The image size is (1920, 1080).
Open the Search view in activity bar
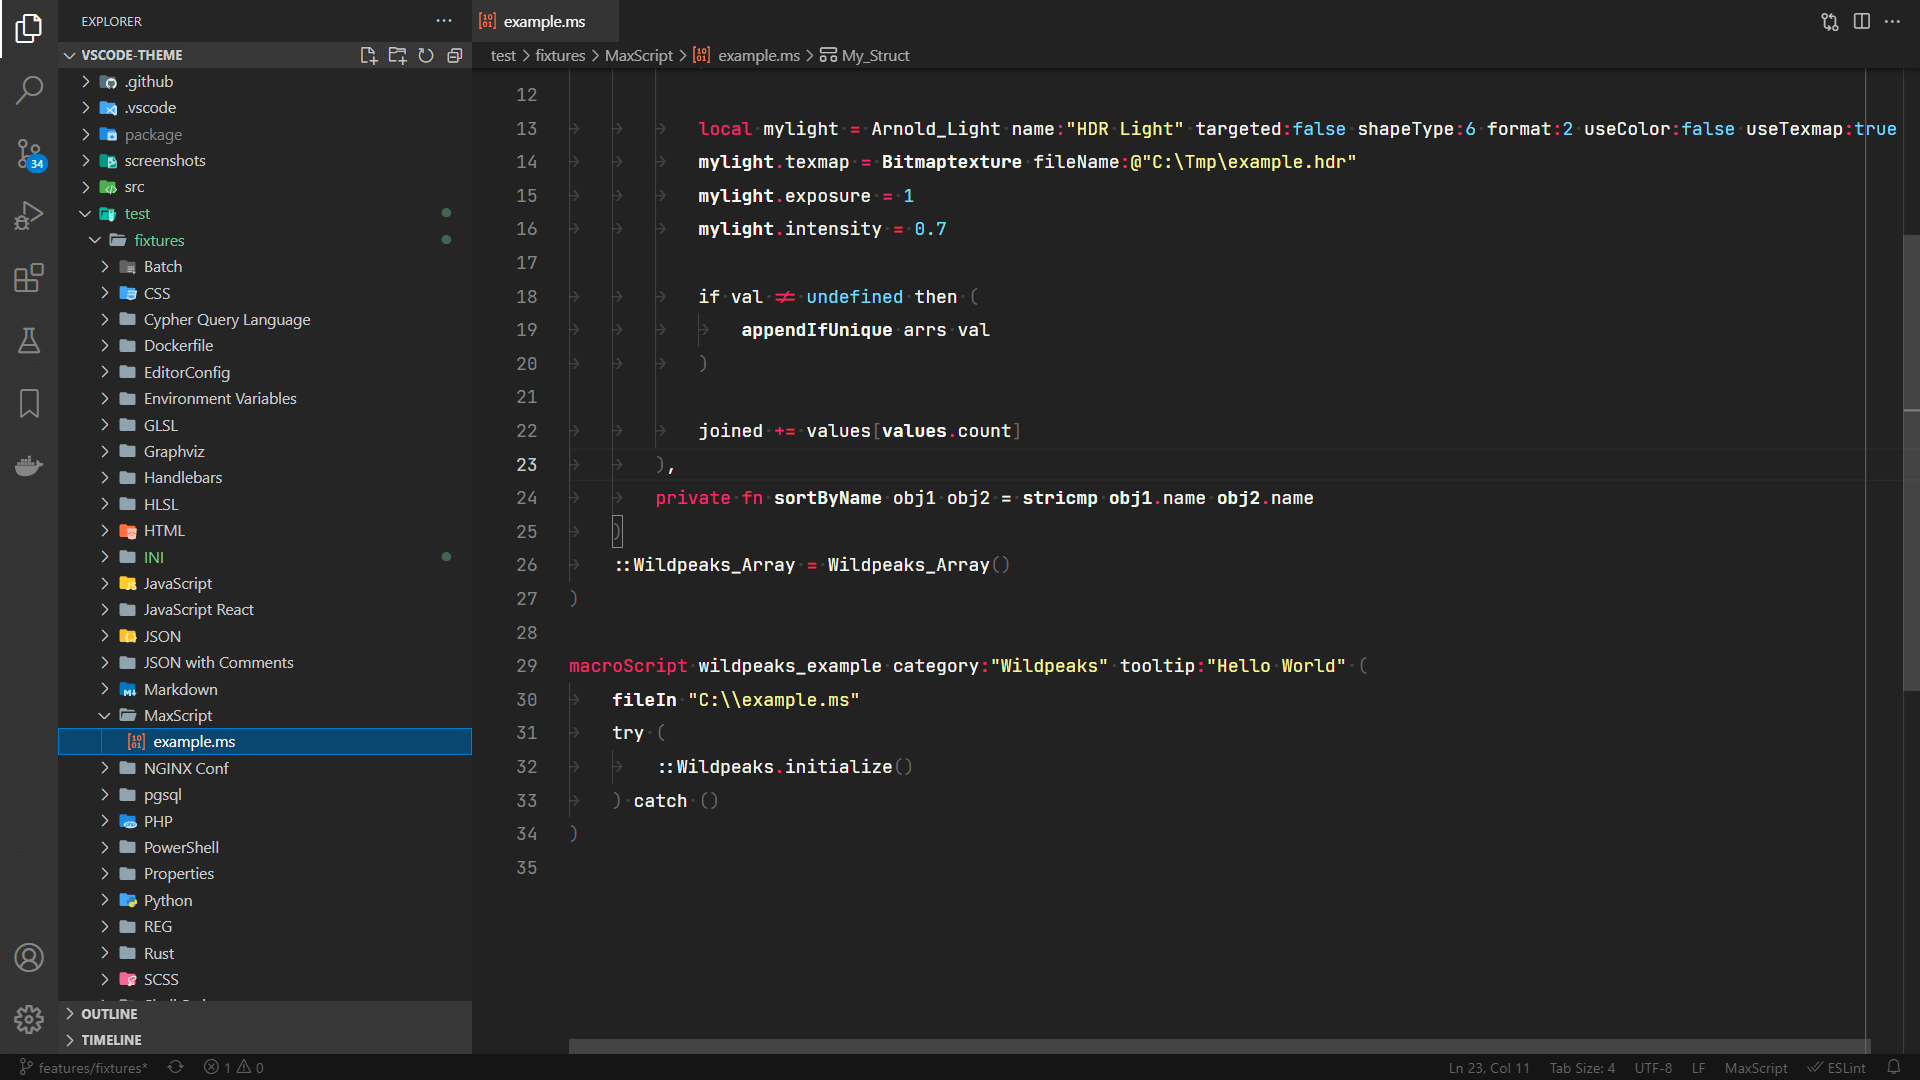29,90
